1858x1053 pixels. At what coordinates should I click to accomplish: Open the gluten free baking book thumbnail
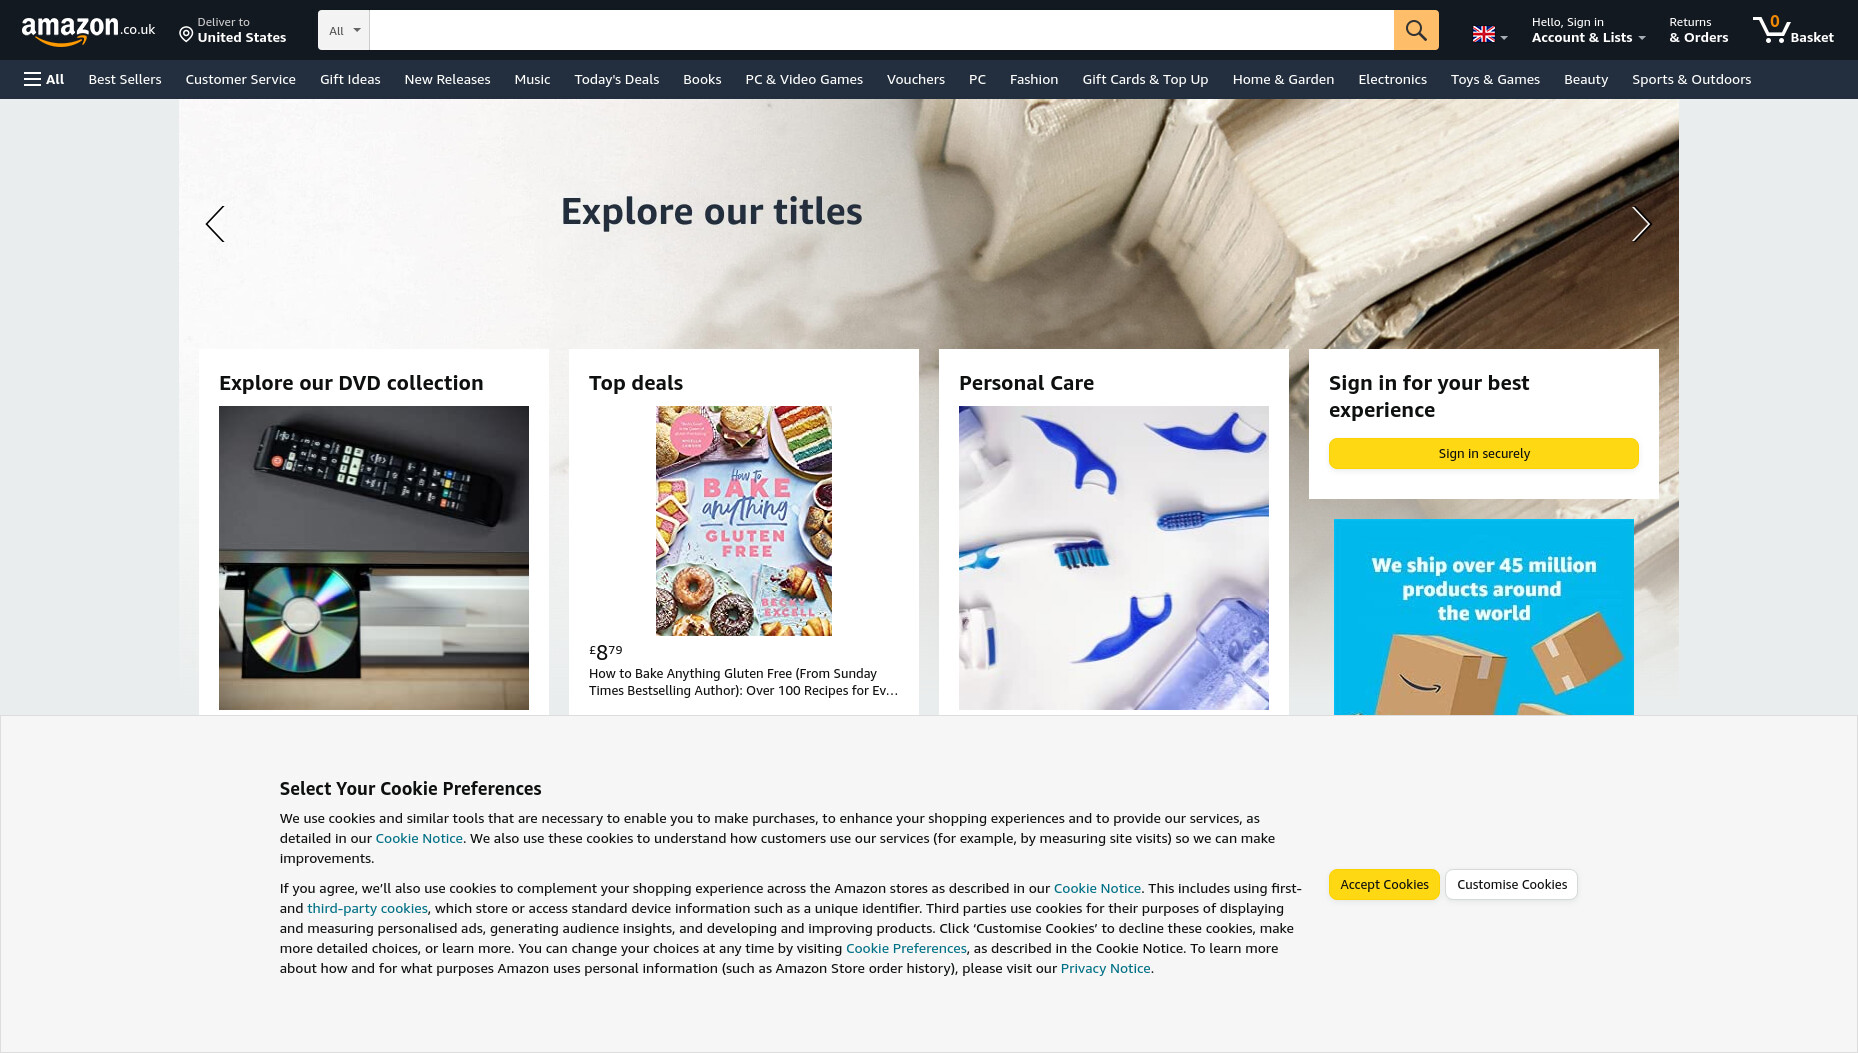tap(744, 521)
